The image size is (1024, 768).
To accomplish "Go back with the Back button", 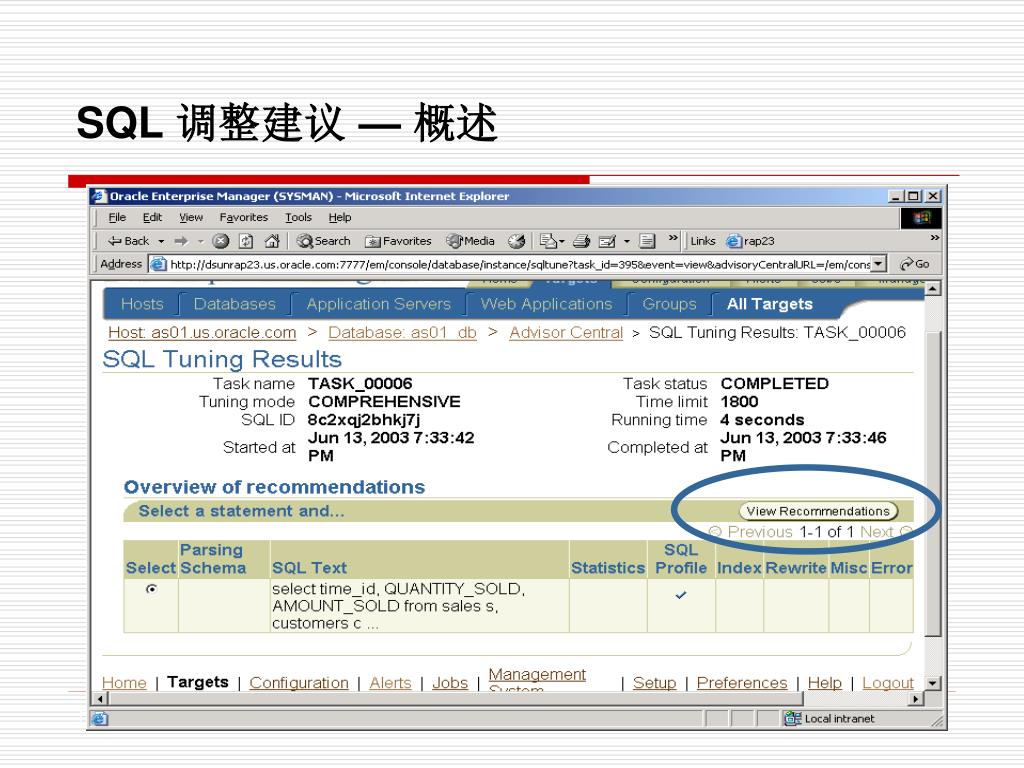I will click(x=129, y=241).
